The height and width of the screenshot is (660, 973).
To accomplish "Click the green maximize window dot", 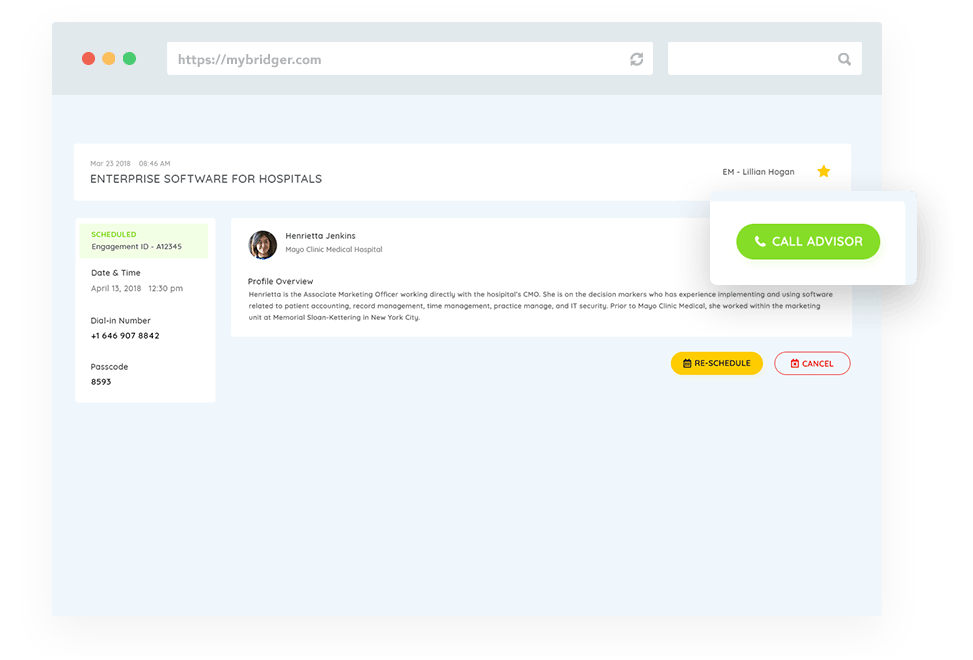I will 129,59.
